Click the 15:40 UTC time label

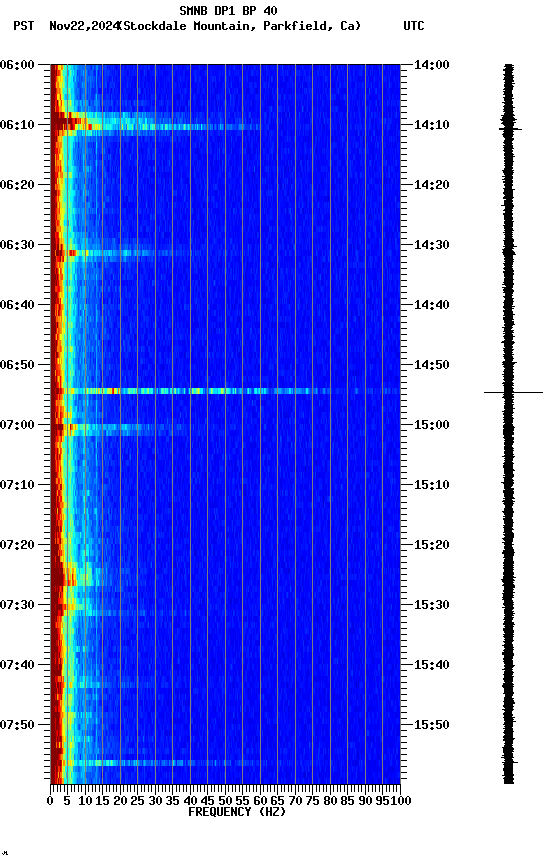coord(432,666)
